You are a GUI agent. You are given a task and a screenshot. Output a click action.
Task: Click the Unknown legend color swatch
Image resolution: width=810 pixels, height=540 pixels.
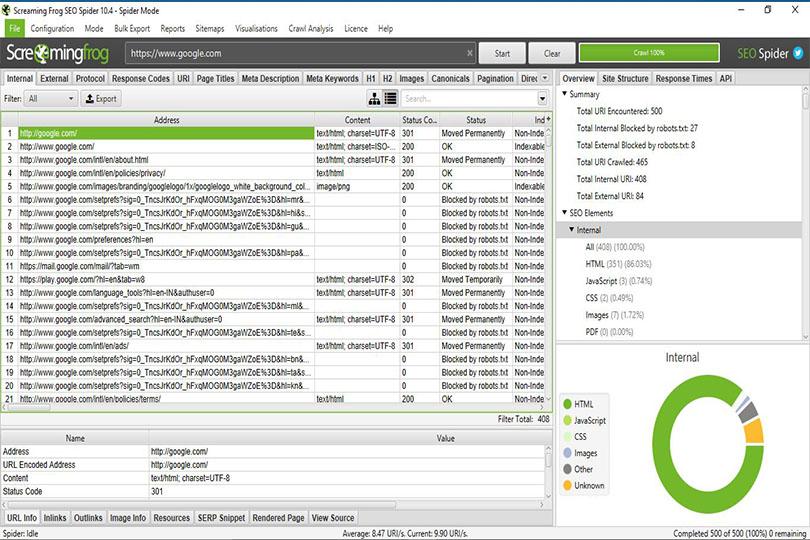pos(567,485)
